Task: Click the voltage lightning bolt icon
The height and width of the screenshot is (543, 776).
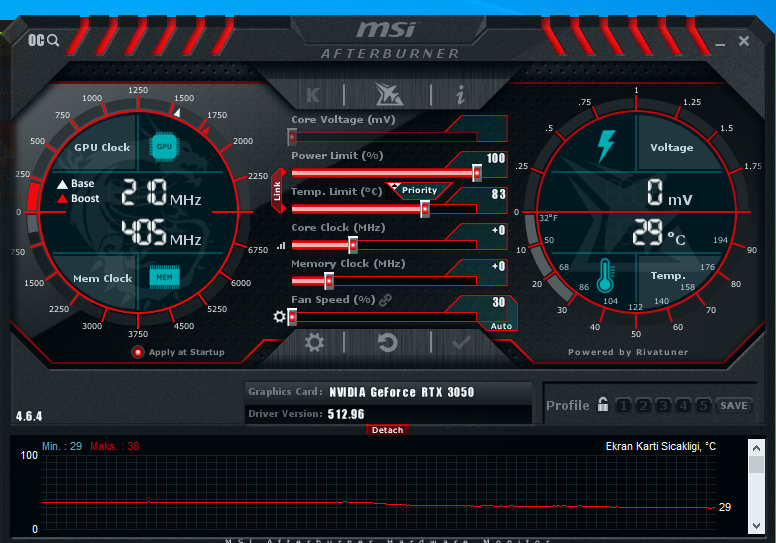Action: (x=606, y=146)
